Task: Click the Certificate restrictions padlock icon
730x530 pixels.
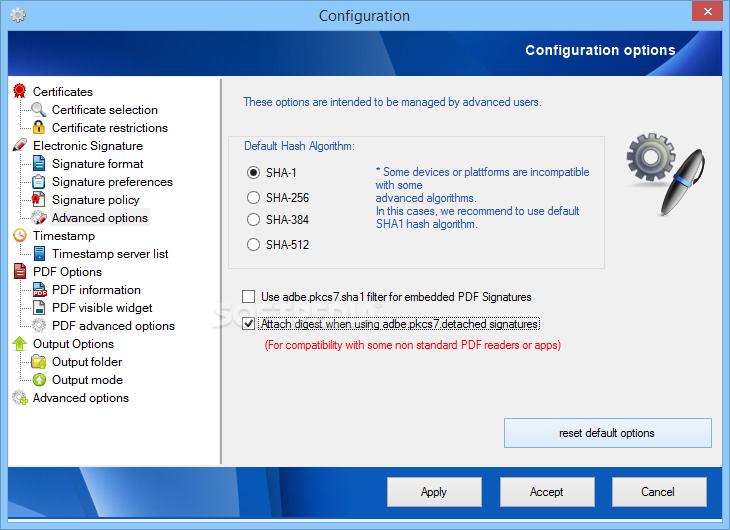Action: pyautogui.click(x=39, y=128)
